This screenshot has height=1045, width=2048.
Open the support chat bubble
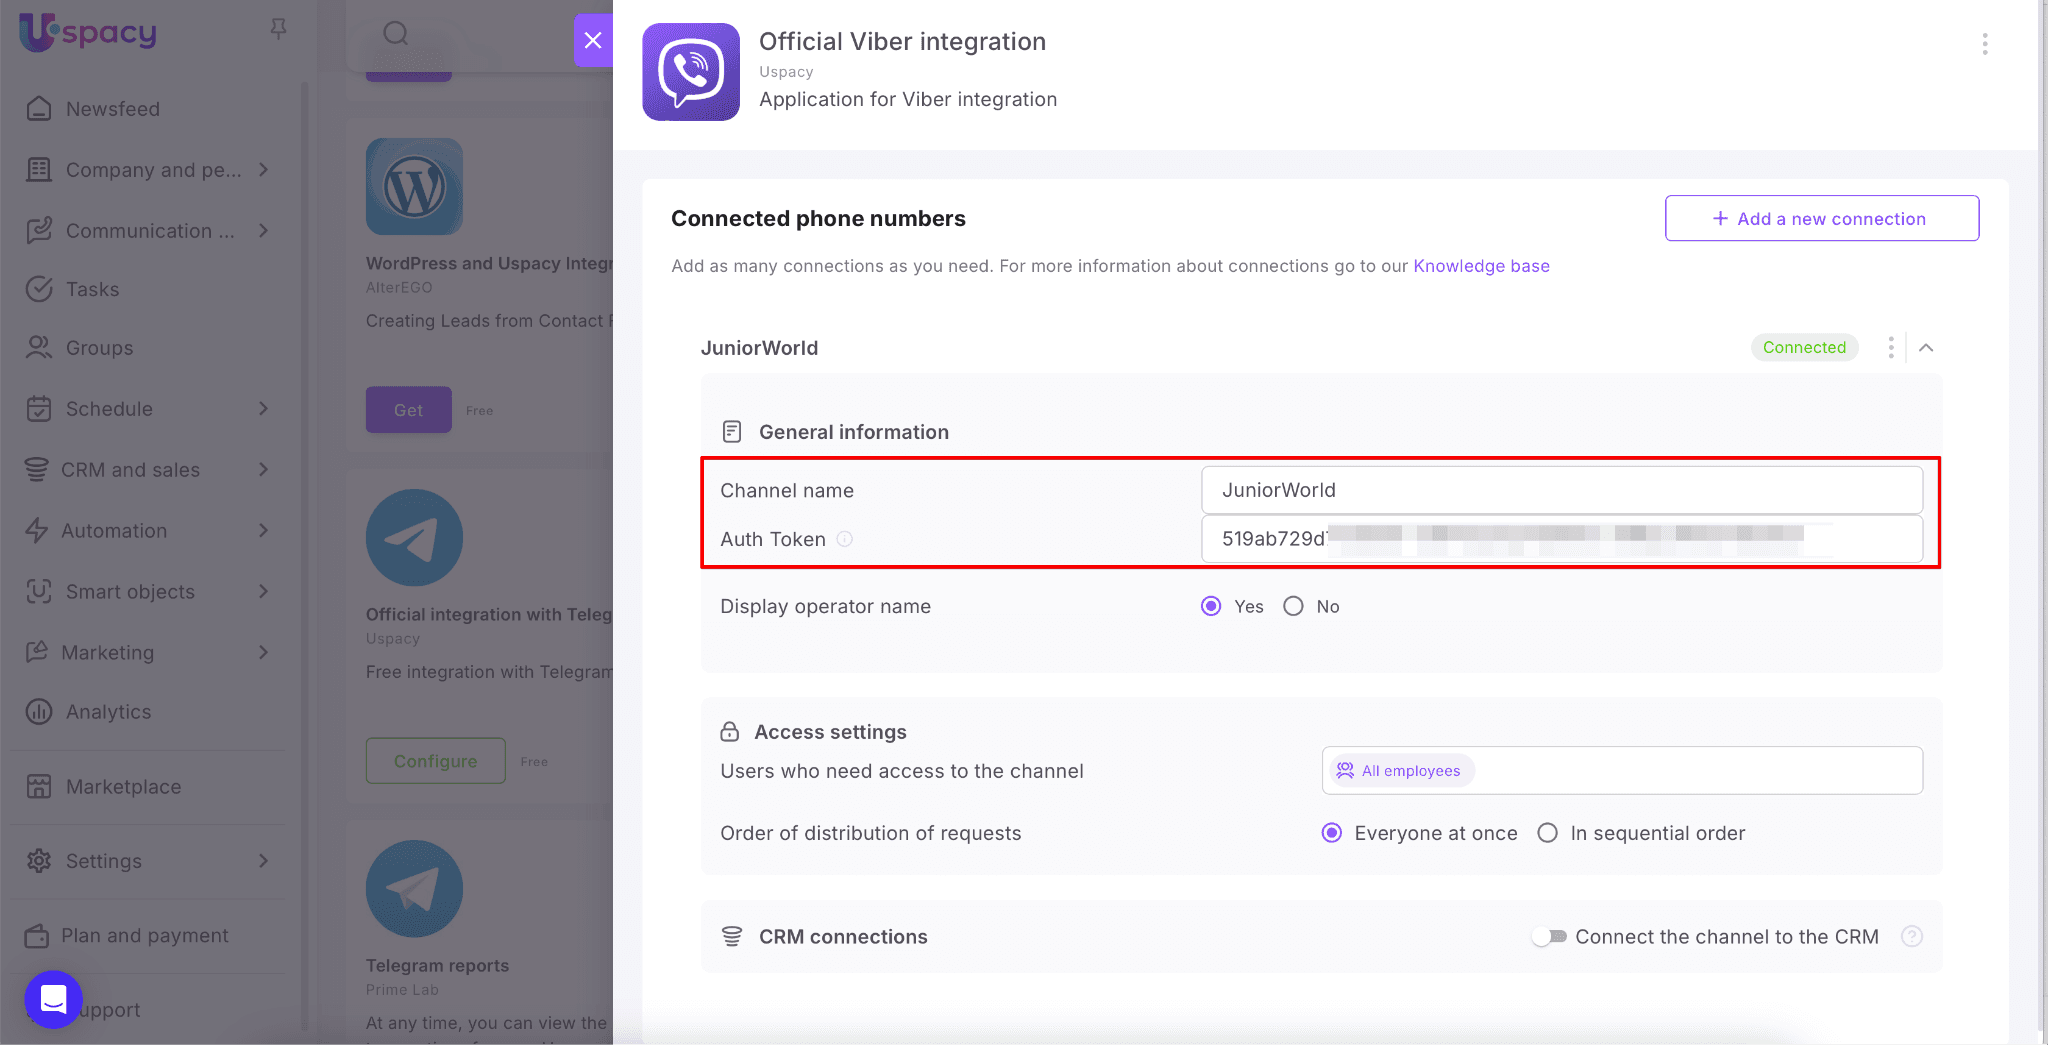(54, 999)
